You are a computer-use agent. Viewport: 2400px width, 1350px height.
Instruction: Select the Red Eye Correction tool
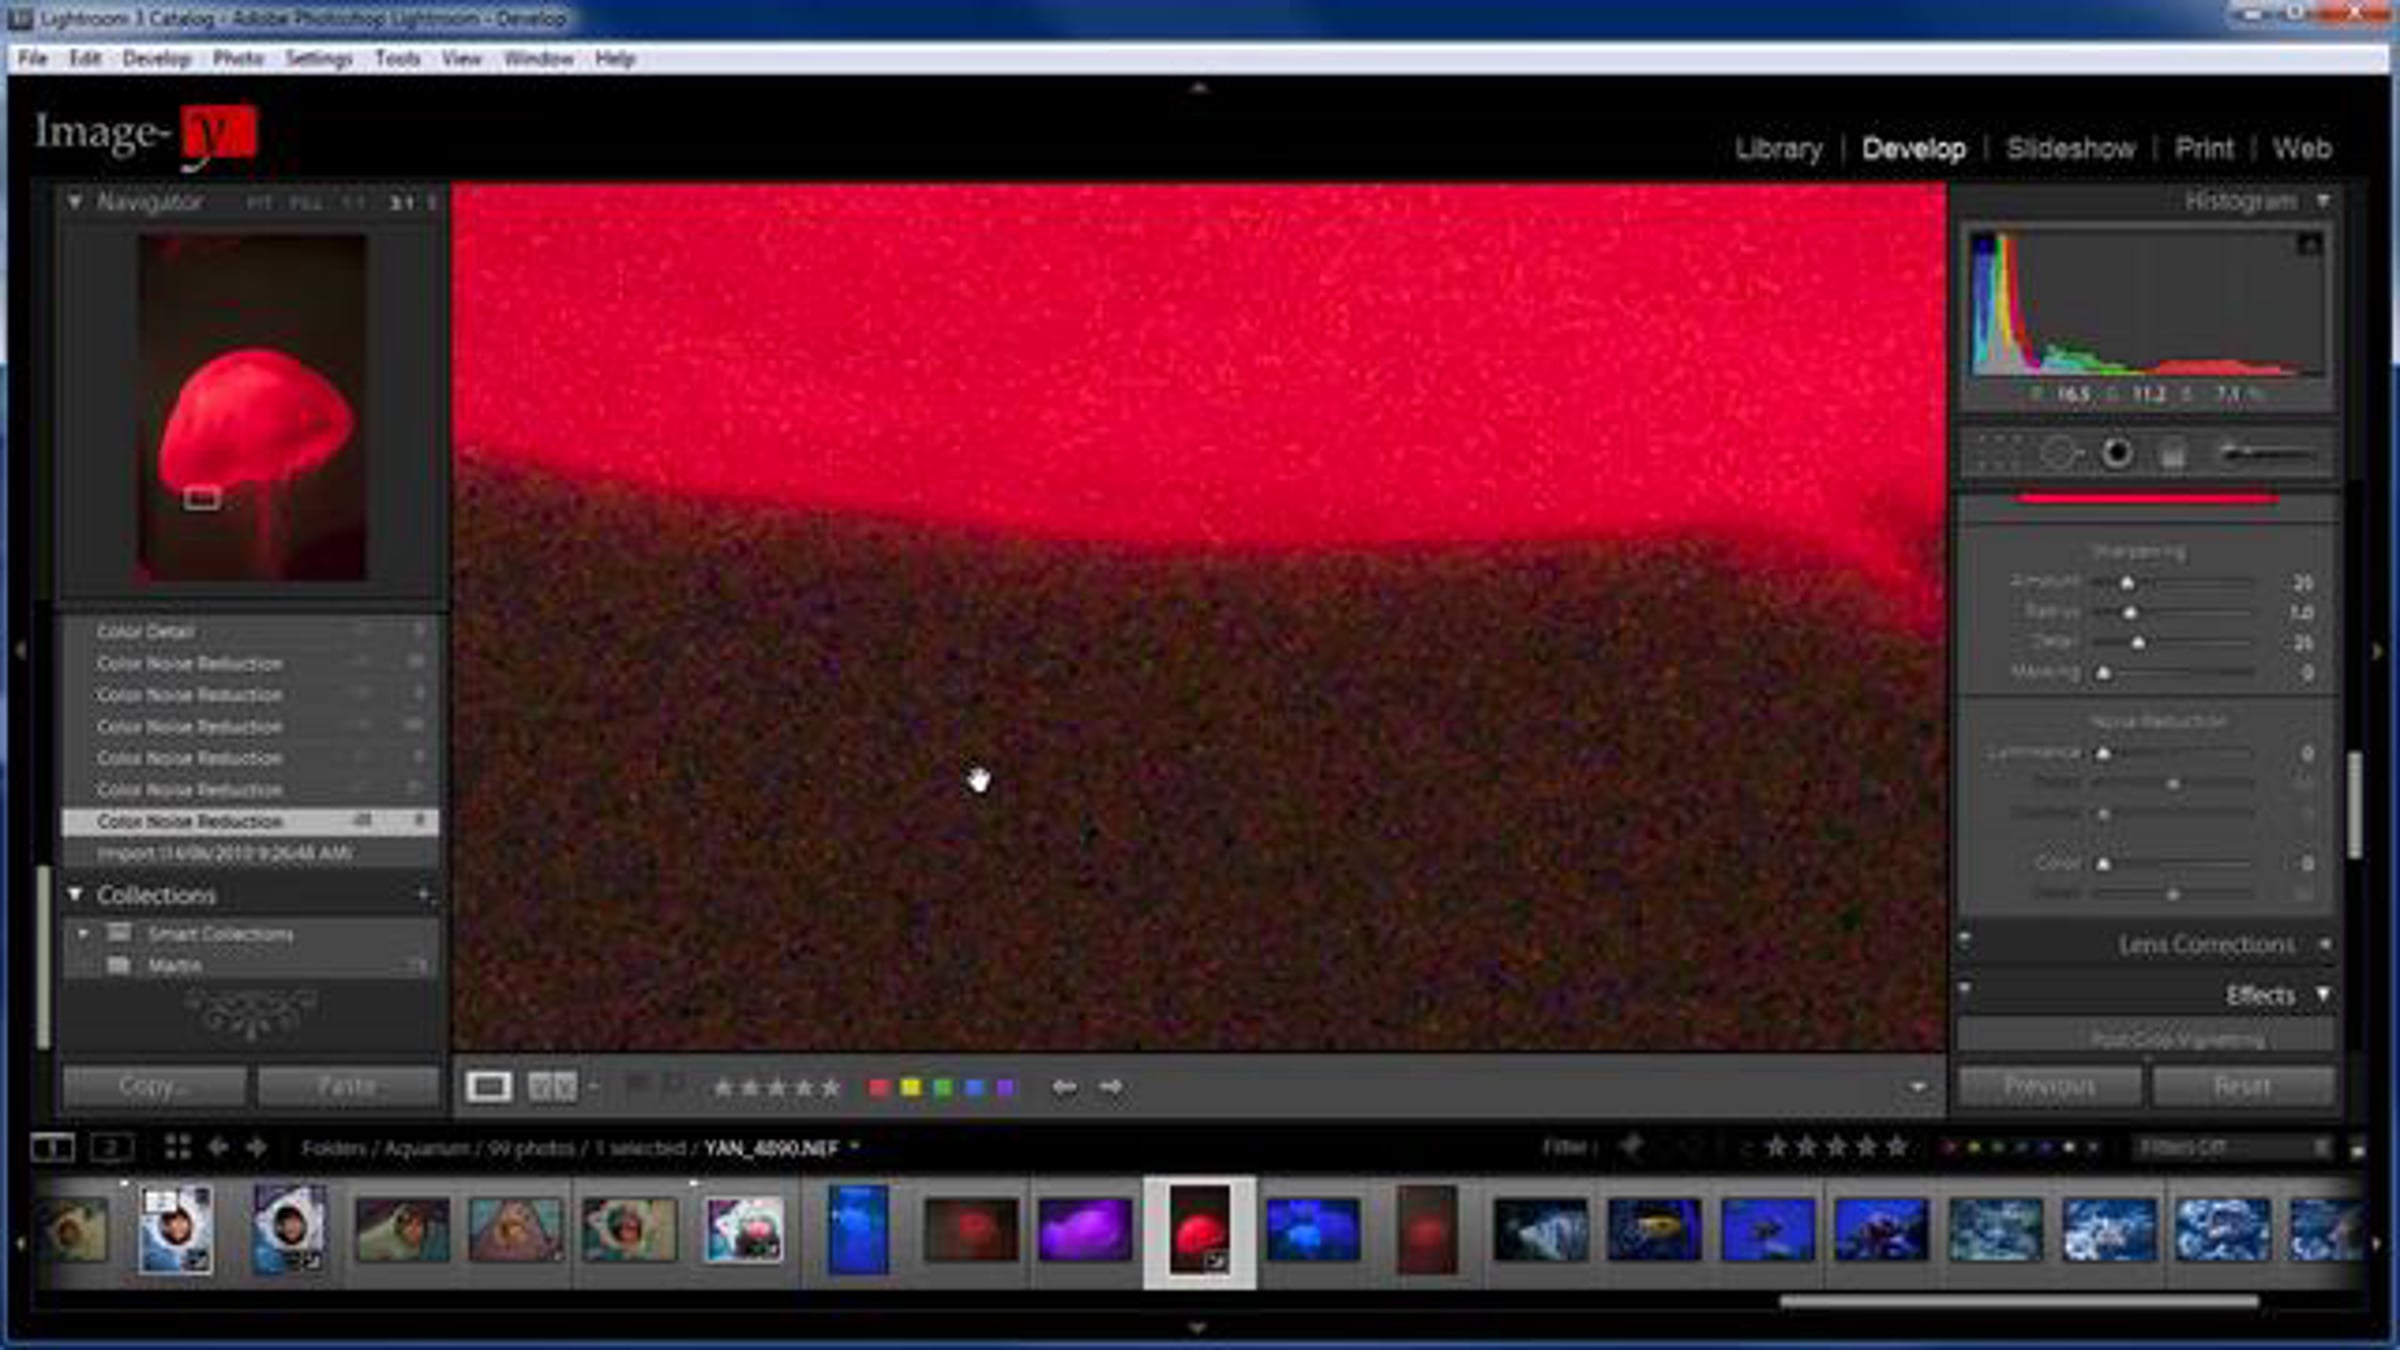[x=2116, y=455]
